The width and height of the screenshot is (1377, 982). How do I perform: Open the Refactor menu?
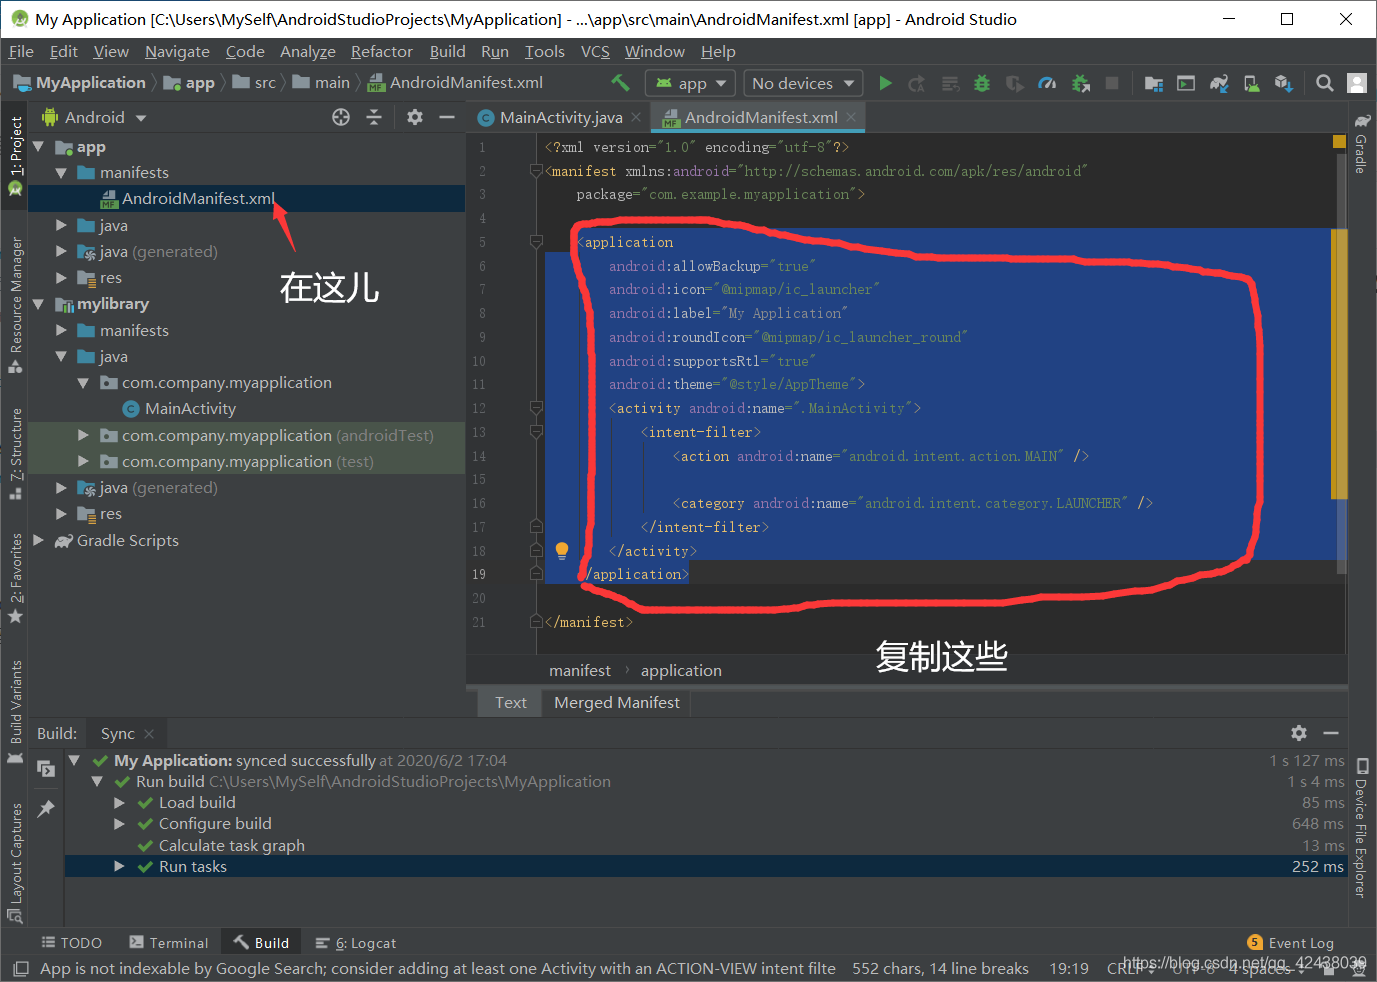[x=381, y=51]
